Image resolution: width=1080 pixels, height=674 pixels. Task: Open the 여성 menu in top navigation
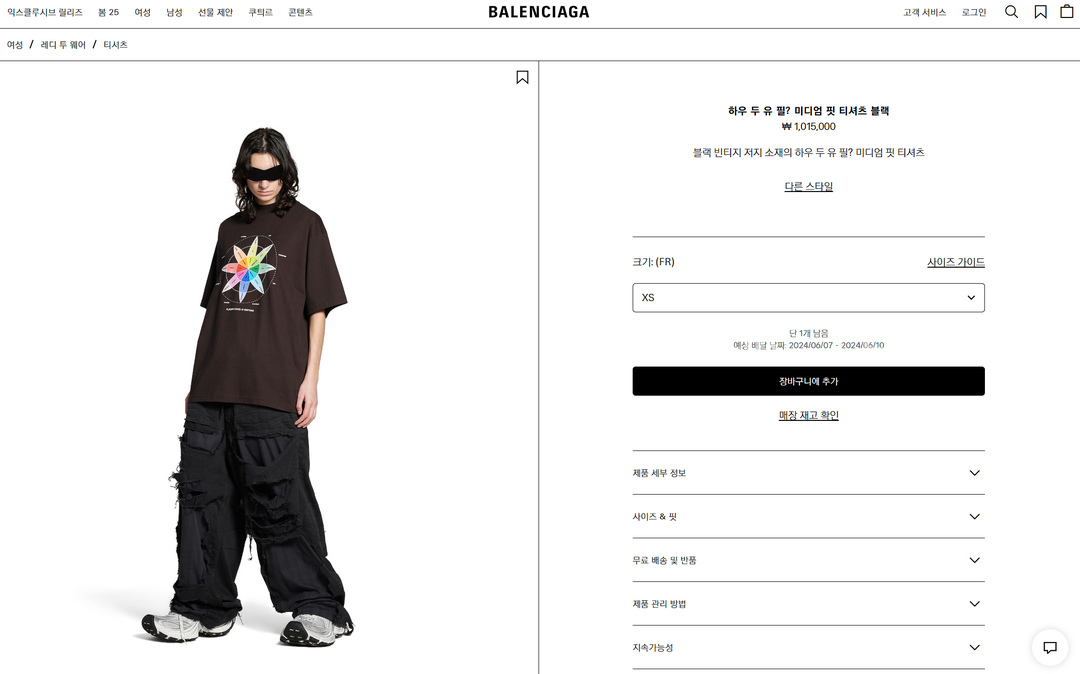coord(143,12)
